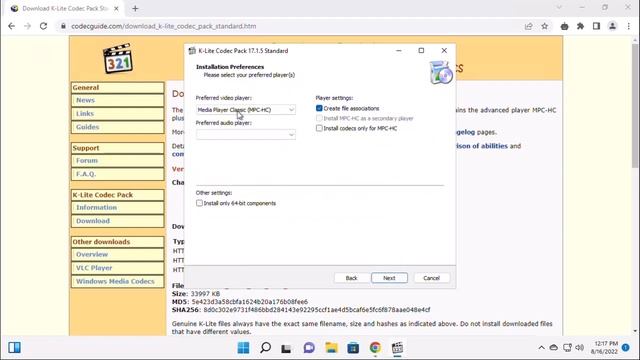Open the Windows Media Codecs link
This screenshot has height=360, width=640.
(x=118, y=281)
